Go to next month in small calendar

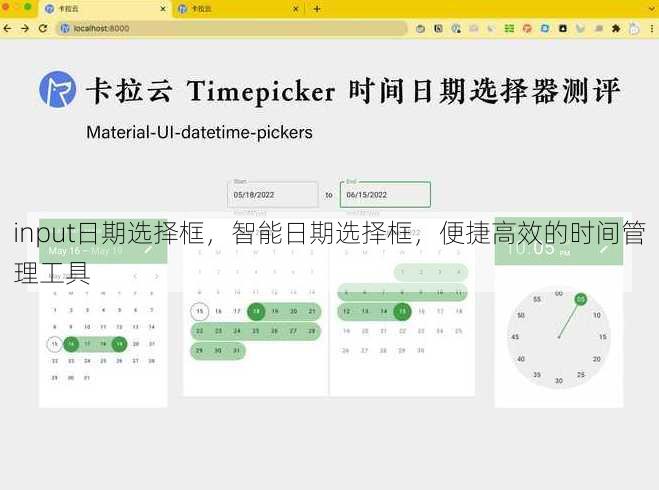[x=156, y=277]
